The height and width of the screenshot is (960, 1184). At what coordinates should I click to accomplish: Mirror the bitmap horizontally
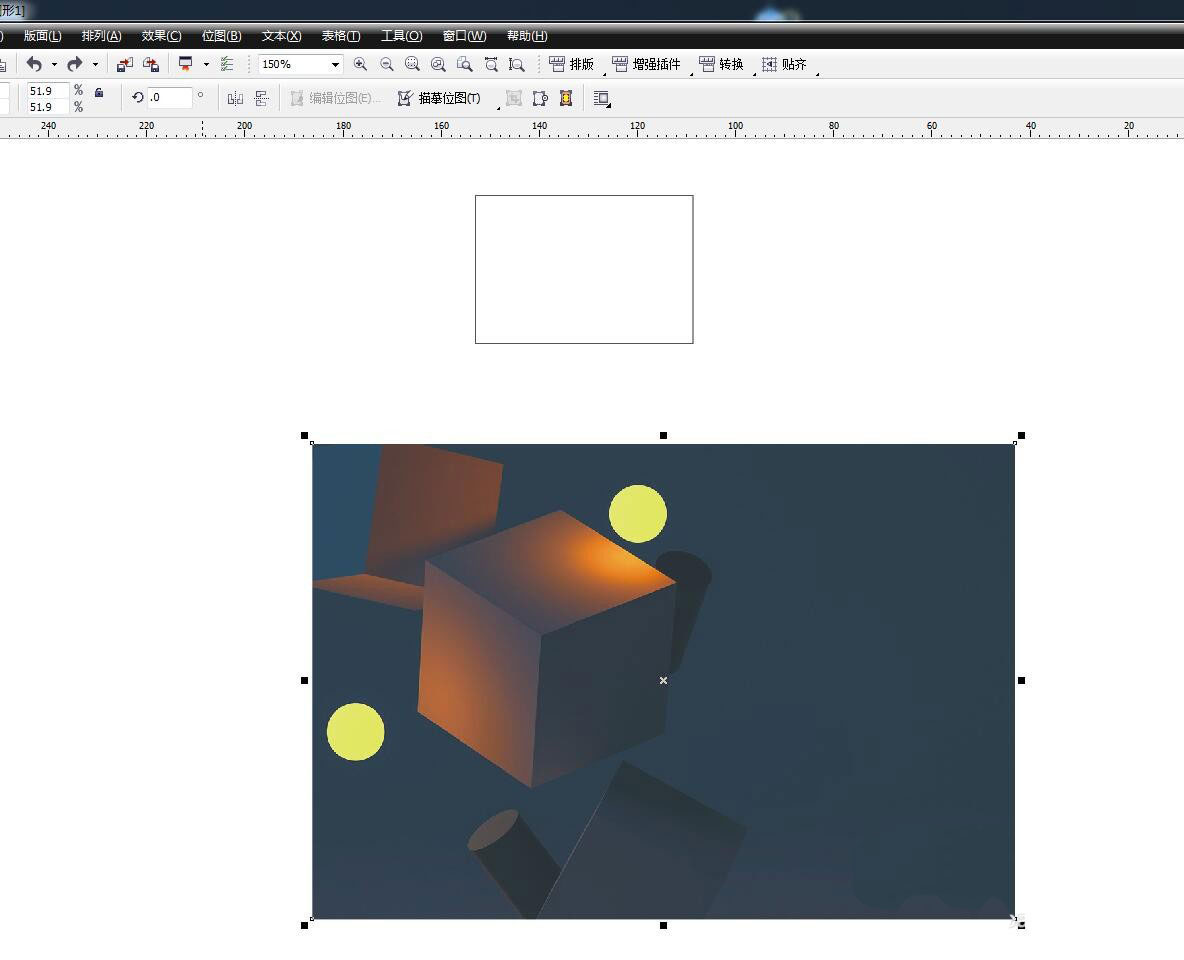point(235,98)
